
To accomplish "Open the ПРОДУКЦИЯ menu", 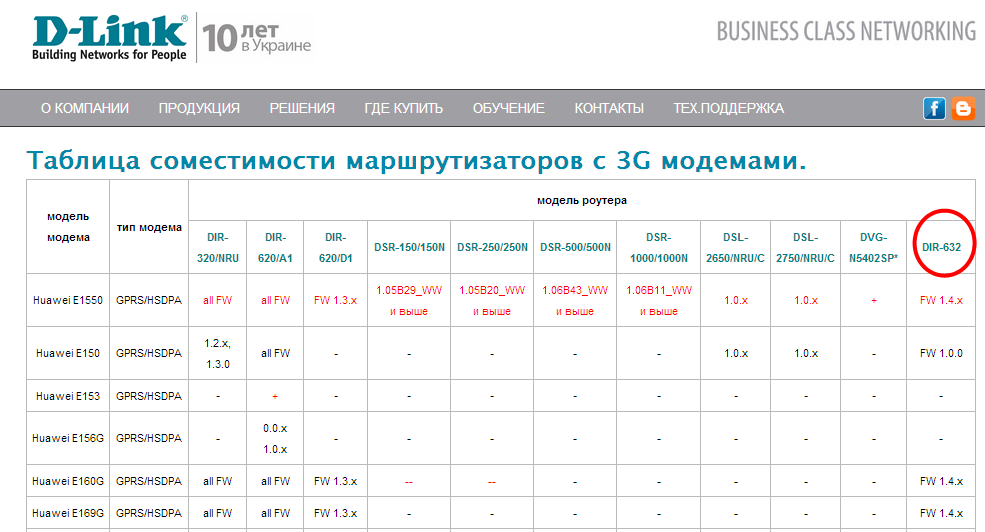I will 199,109.
